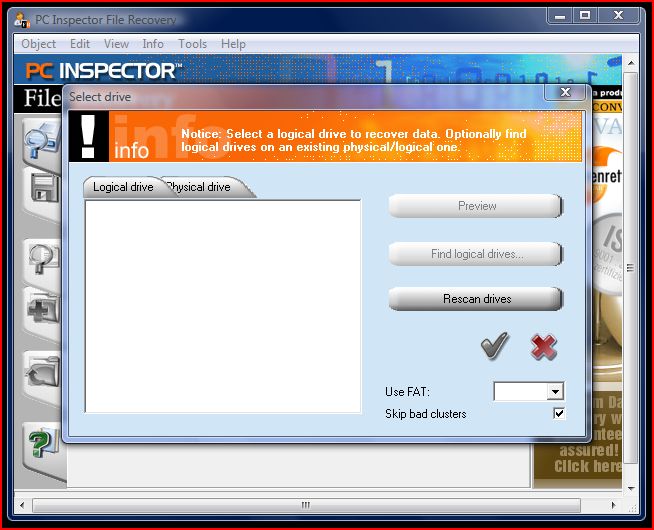Open the Edit menu
The height and width of the screenshot is (530, 654).
tap(80, 44)
